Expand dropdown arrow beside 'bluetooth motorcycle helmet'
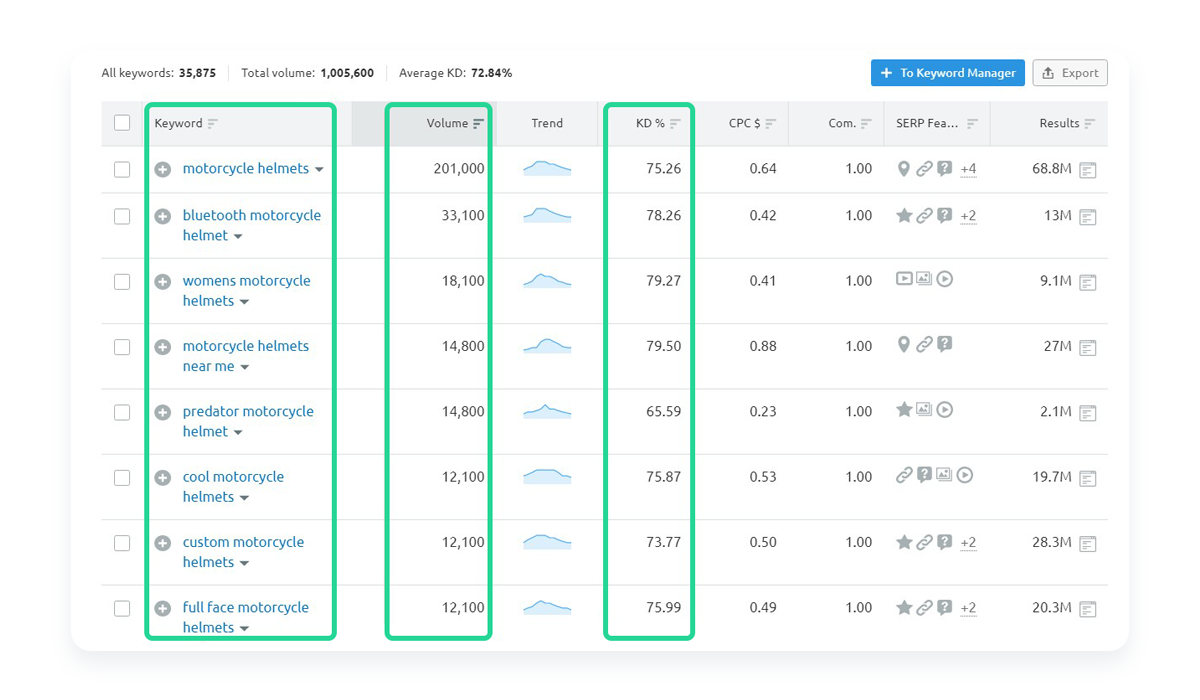Screen dimensions: 1200x700 238,237
